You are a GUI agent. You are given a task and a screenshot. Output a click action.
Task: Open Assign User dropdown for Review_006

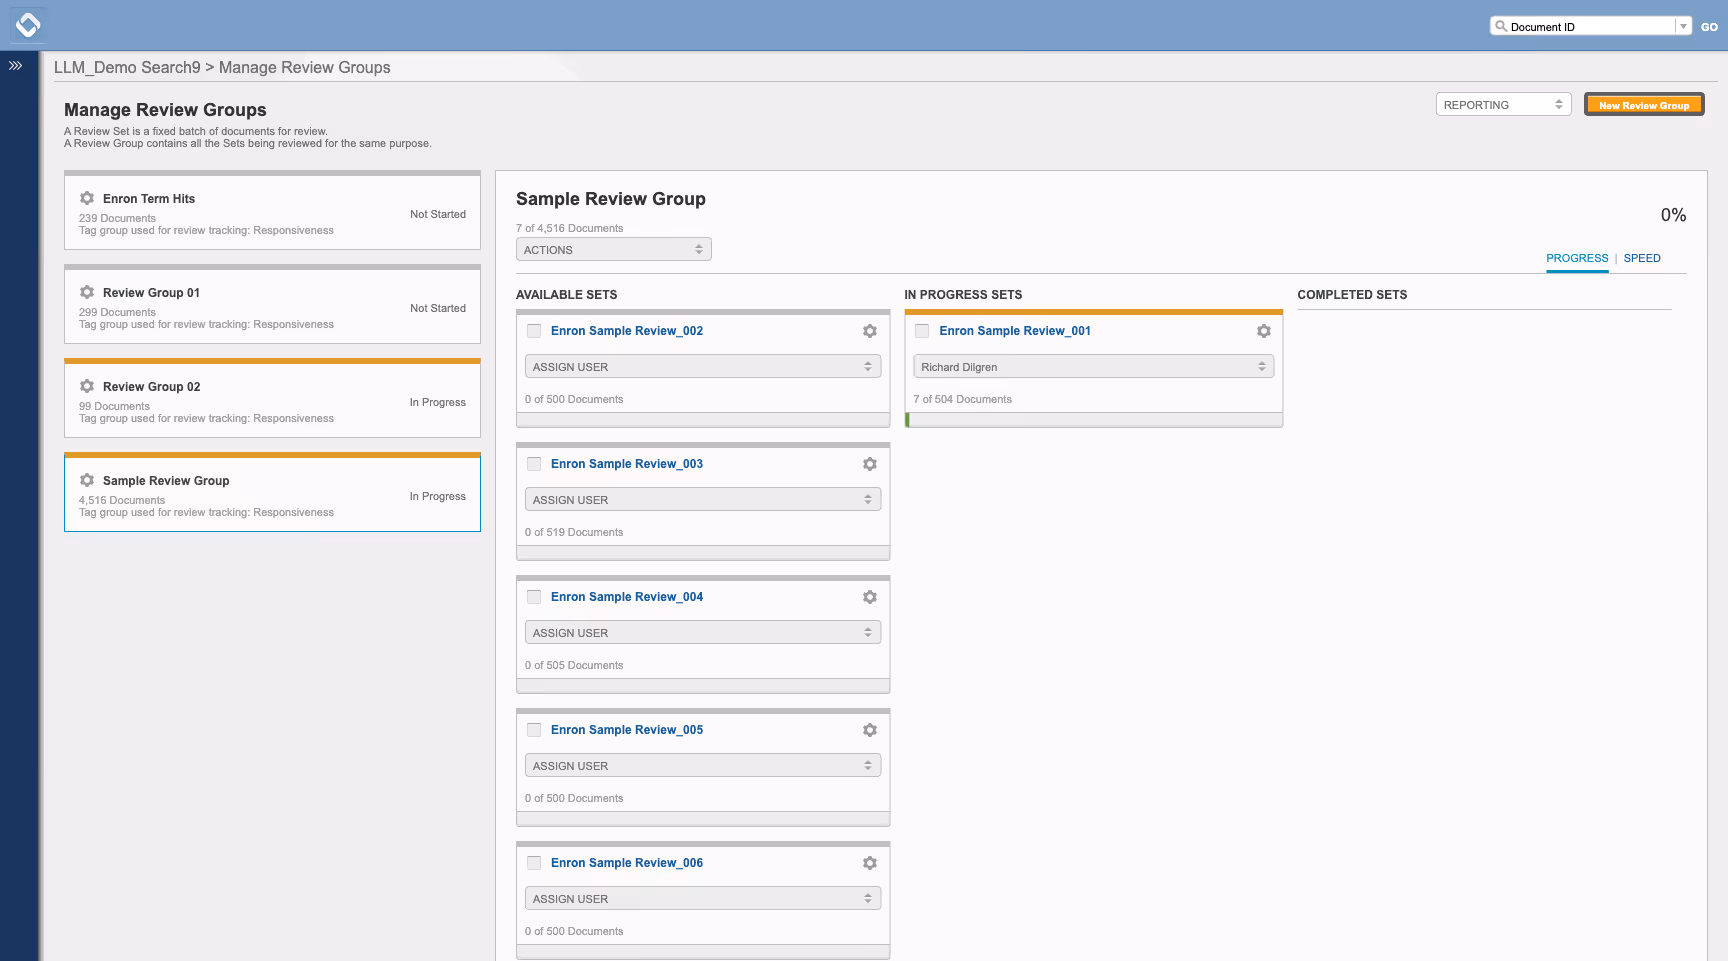point(702,899)
